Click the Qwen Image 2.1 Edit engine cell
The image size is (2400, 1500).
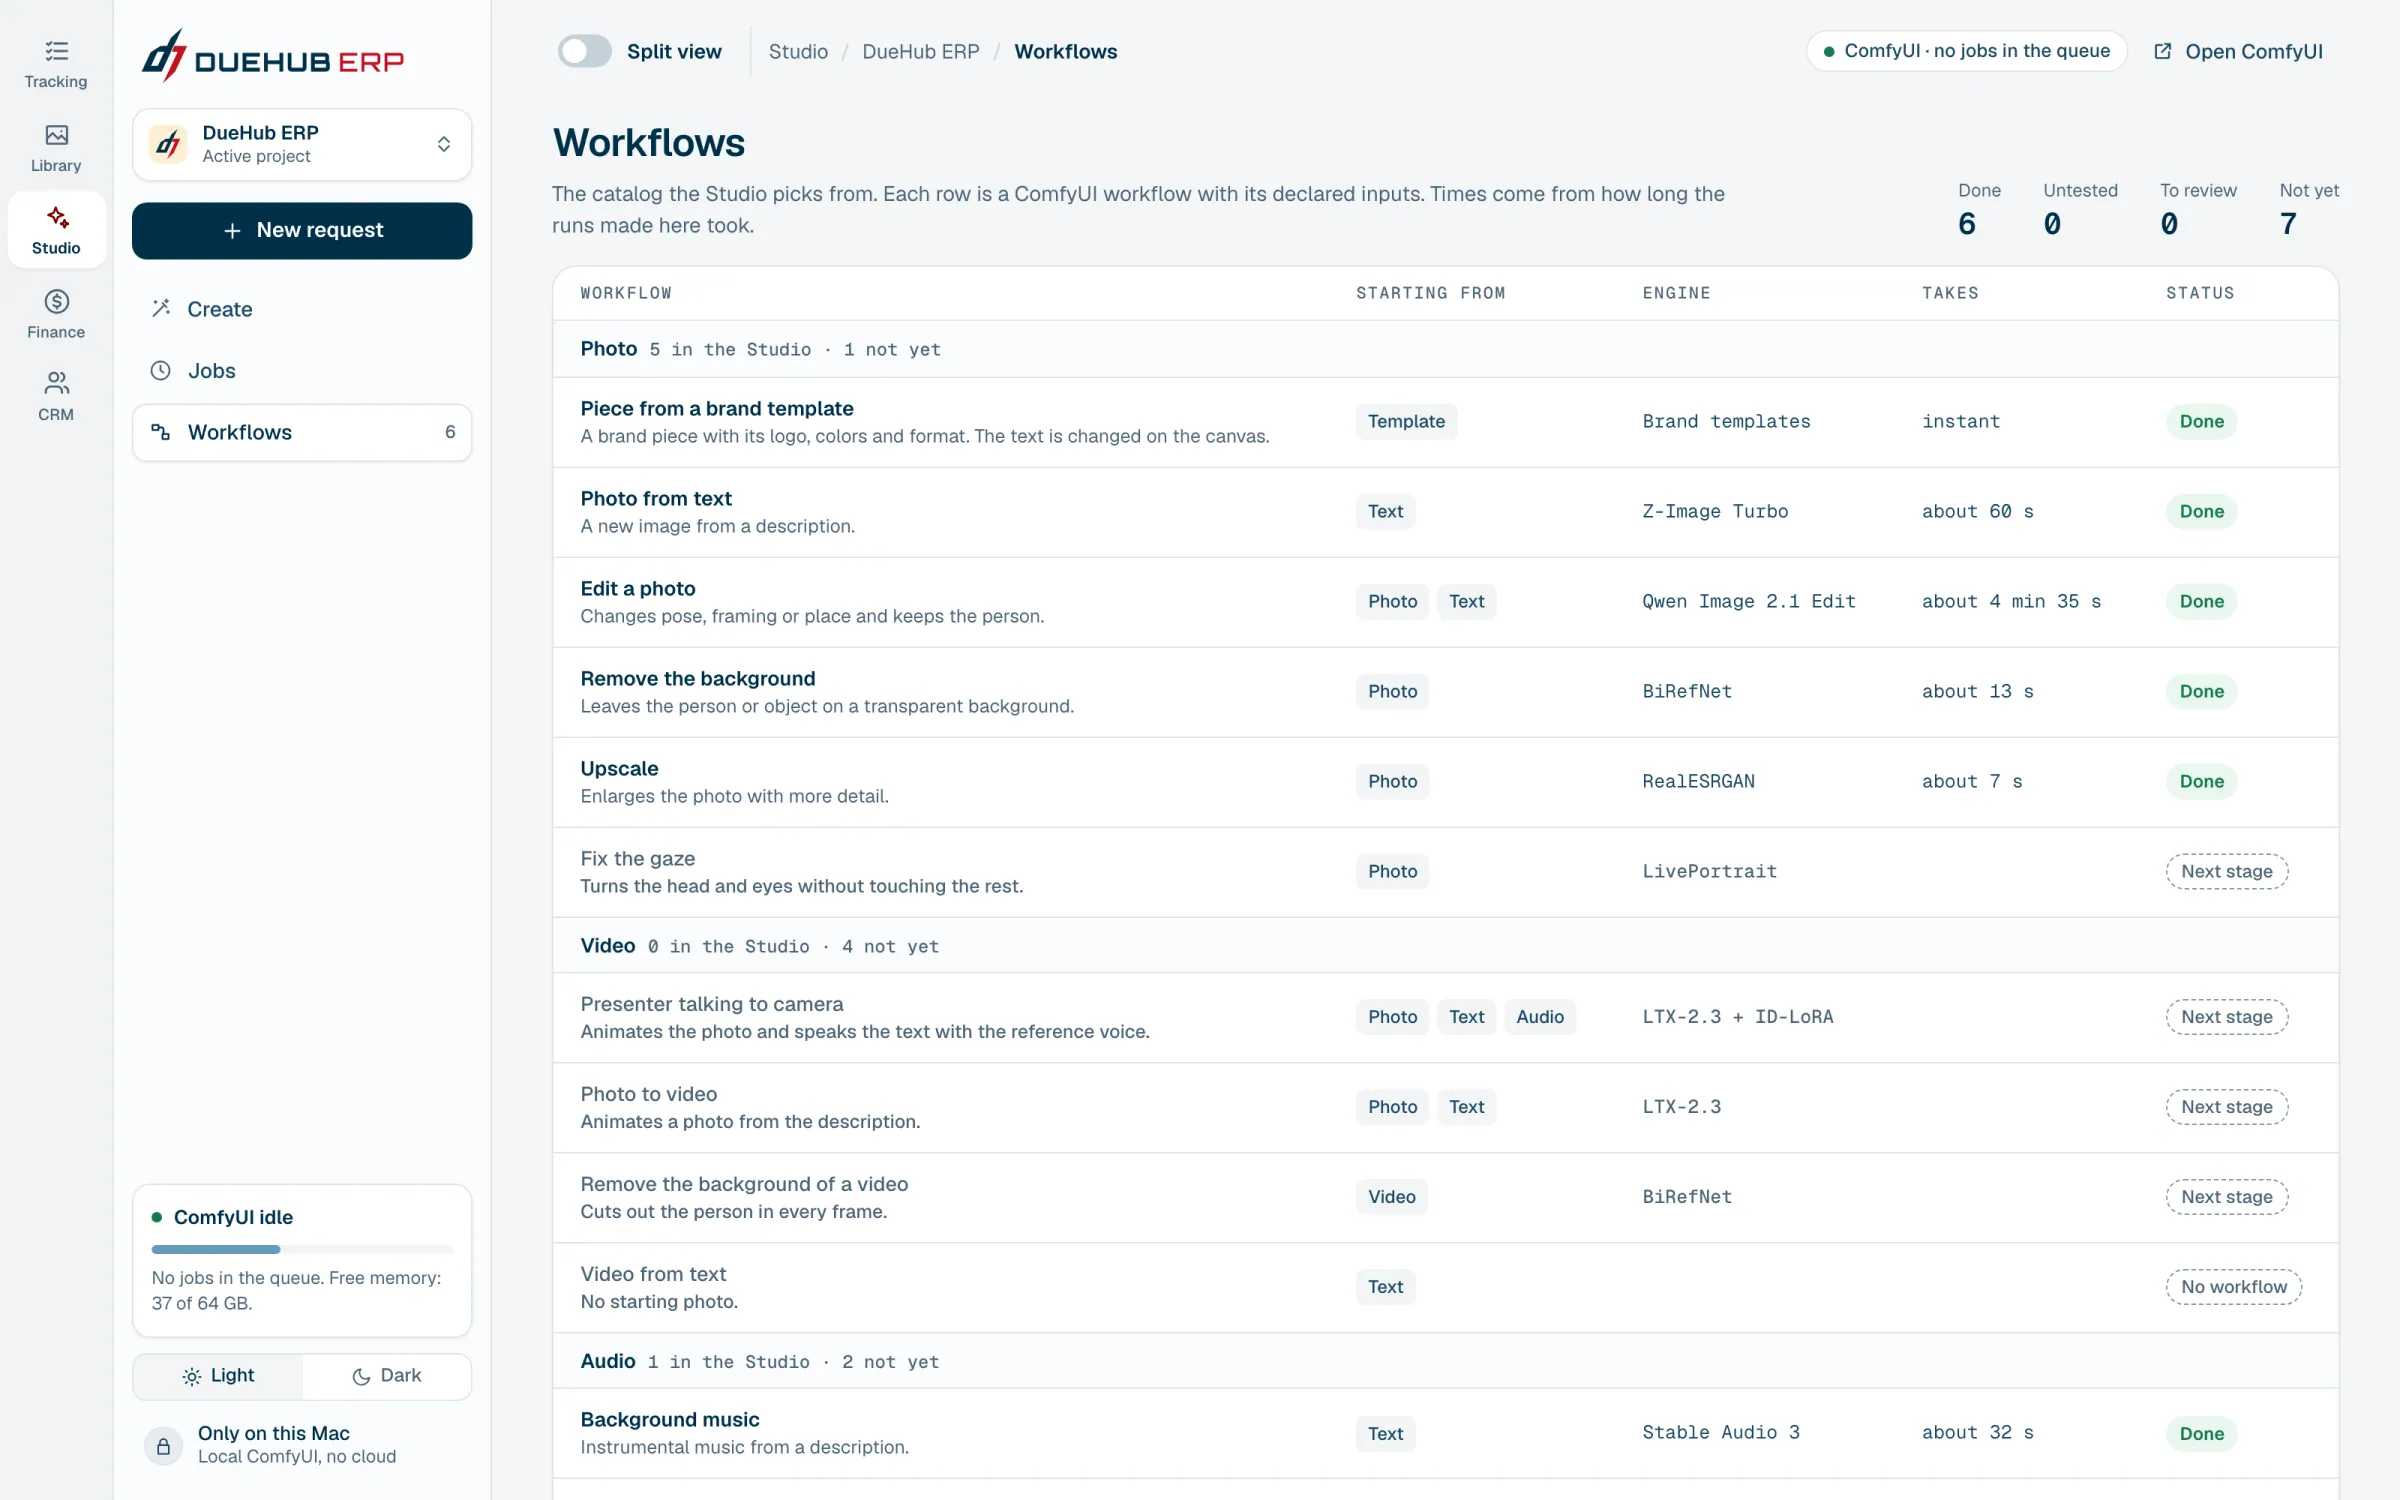click(1749, 601)
